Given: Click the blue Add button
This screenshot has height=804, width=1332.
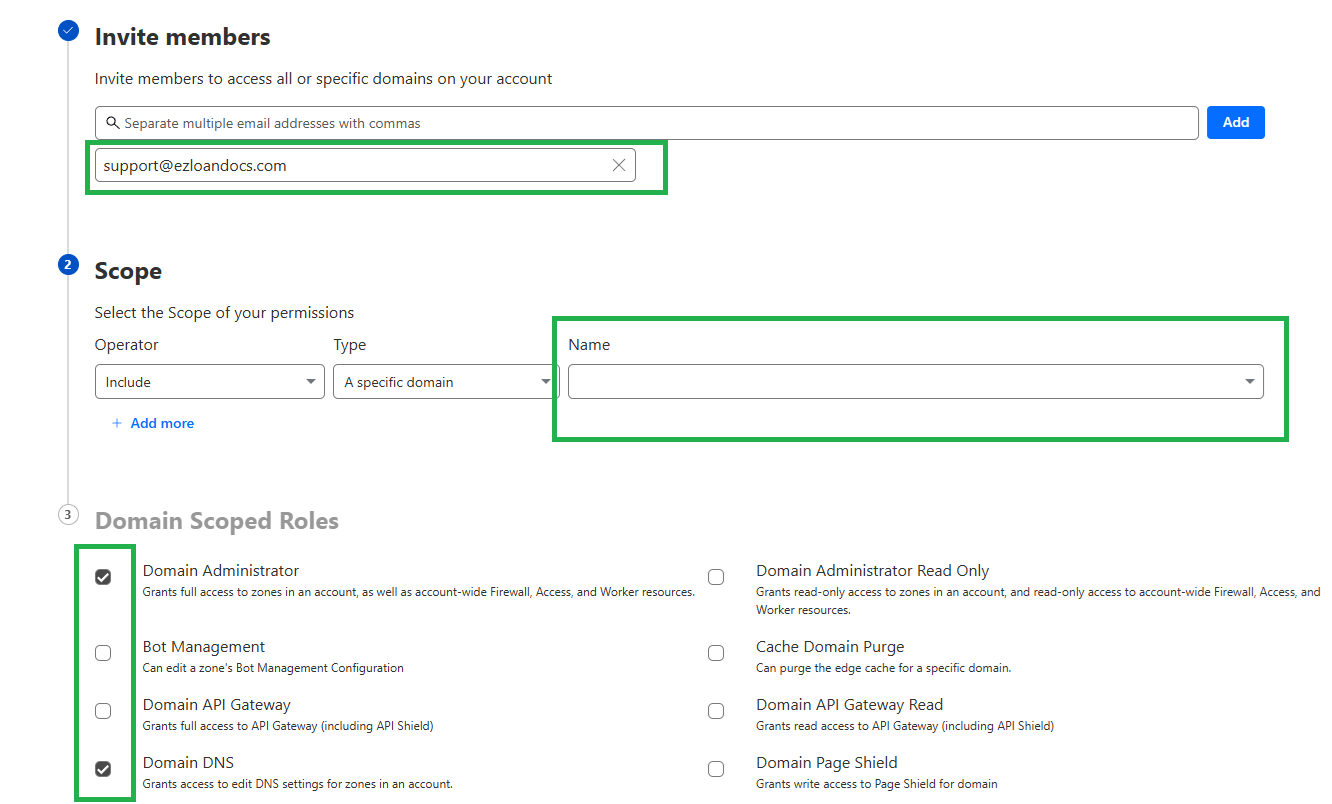Looking at the screenshot, I should [1235, 122].
